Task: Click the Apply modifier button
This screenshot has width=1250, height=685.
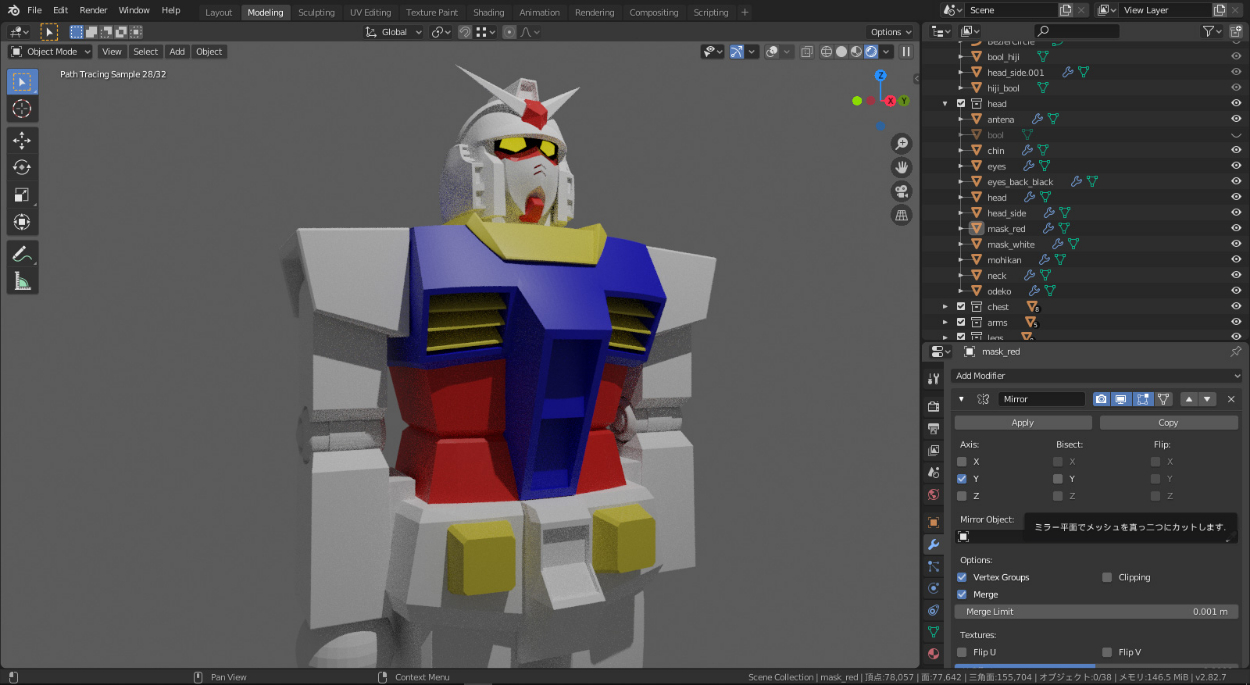Action: point(1022,422)
